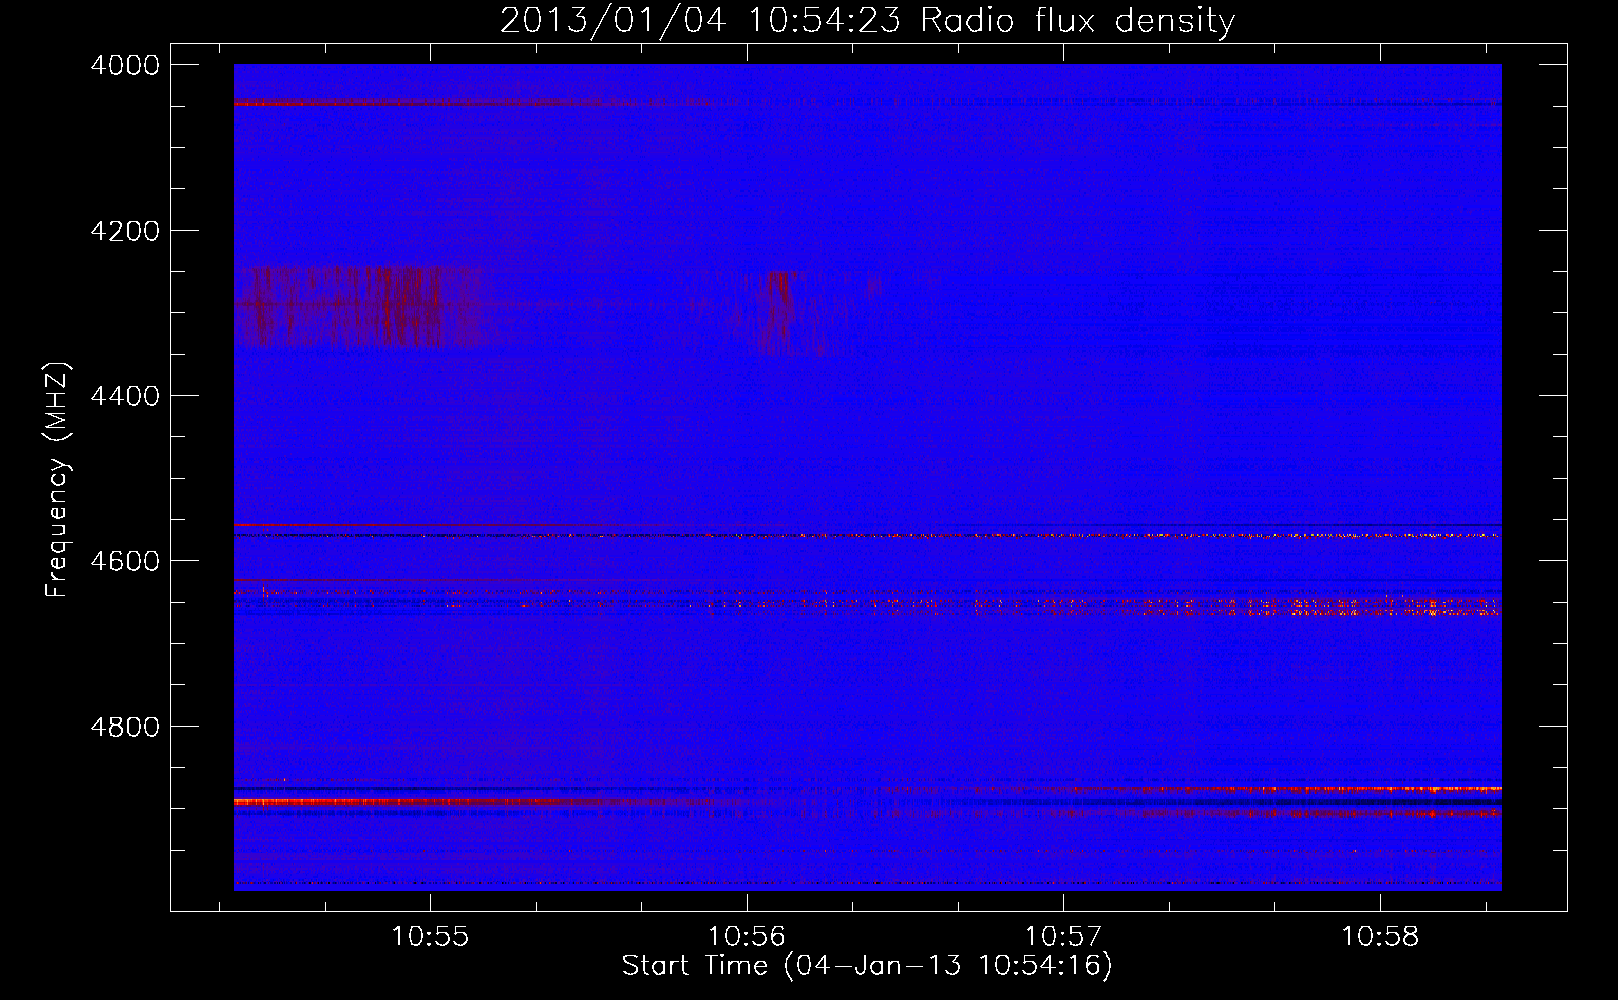Screen dimensions: 1618x1000
Task: Click the 10:56 time tick label
Action: [747, 937]
